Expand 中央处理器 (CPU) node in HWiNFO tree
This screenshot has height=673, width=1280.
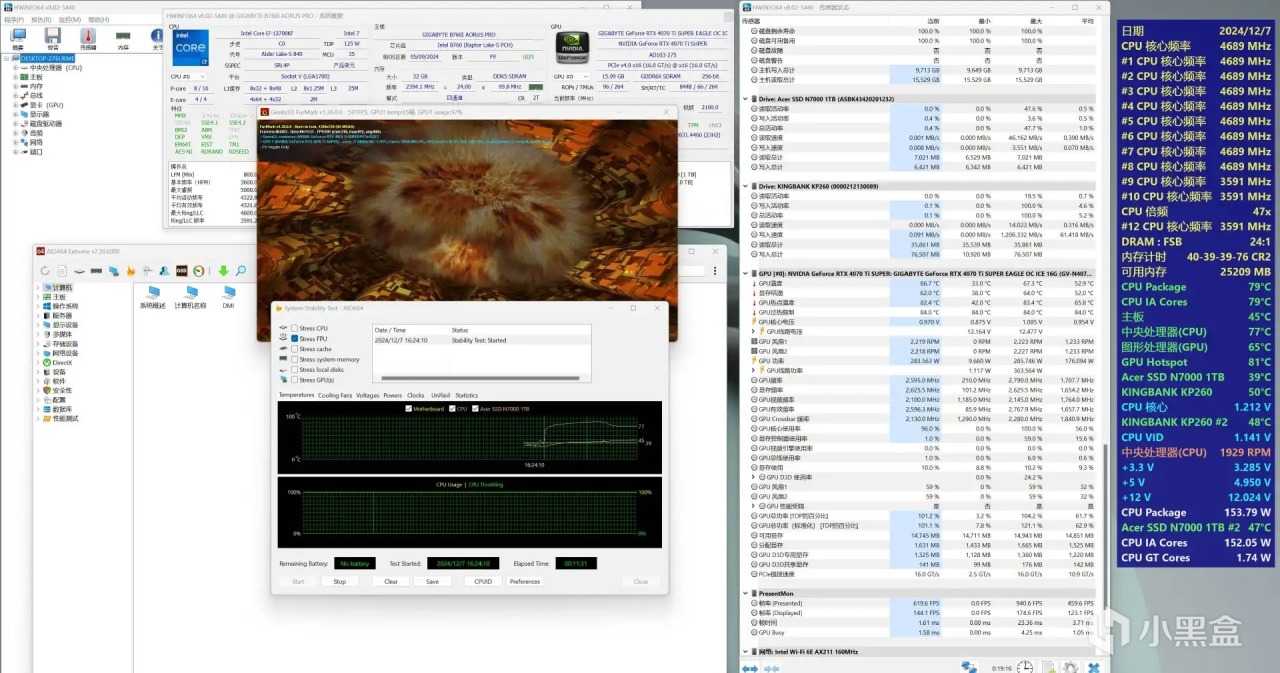click(16, 68)
